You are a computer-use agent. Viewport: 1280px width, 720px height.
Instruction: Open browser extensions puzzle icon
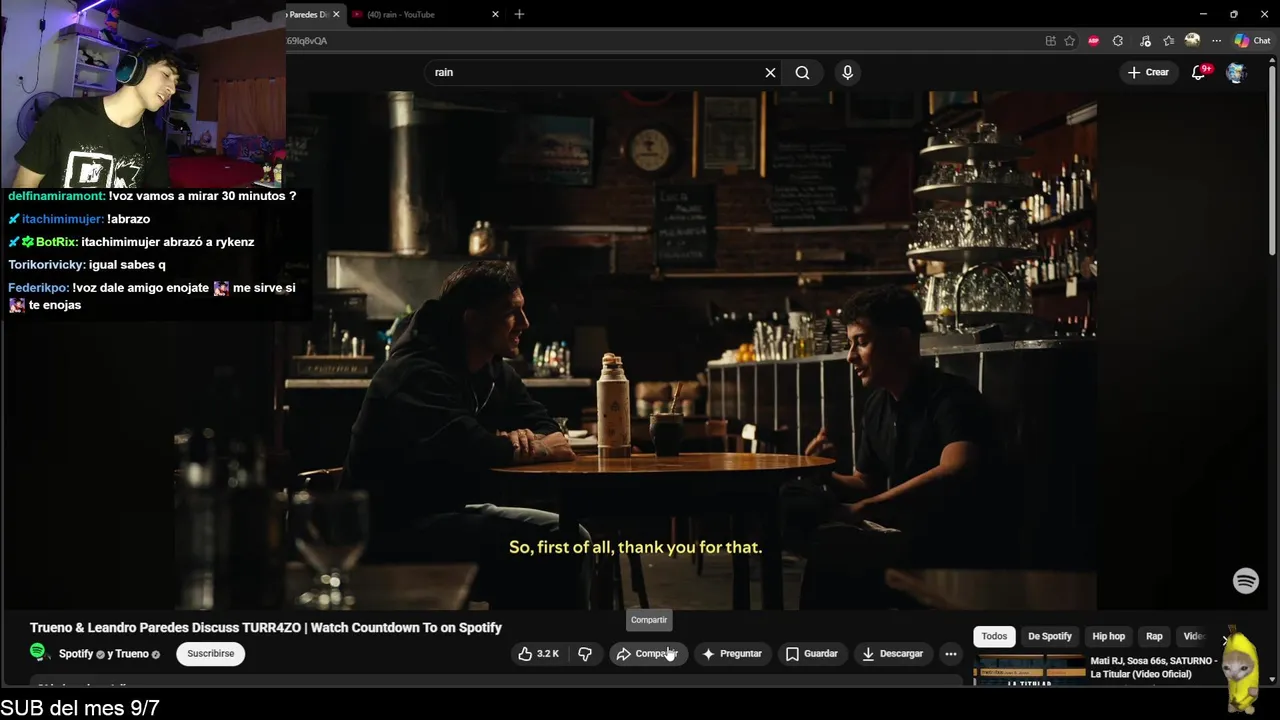pos(1118,41)
